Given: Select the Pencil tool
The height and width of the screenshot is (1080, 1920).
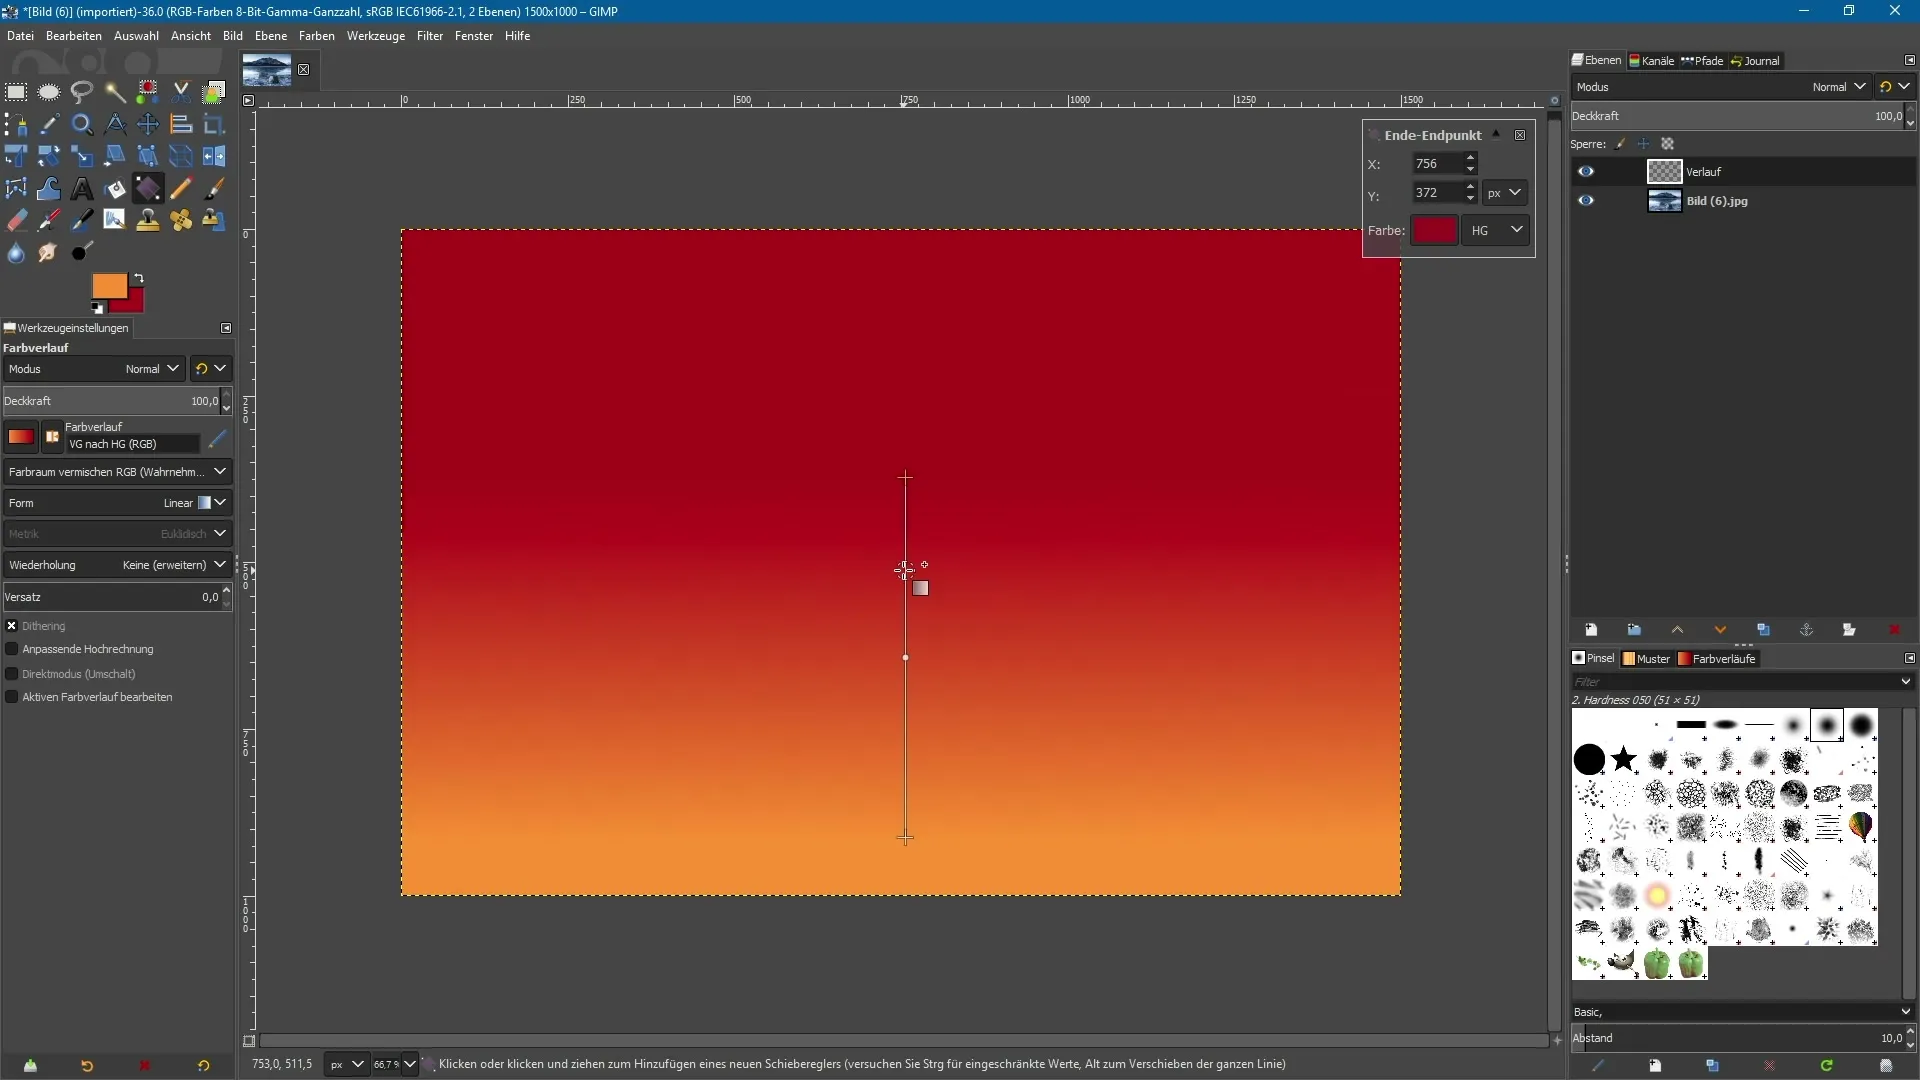Looking at the screenshot, I should click(x=181, y=189).
